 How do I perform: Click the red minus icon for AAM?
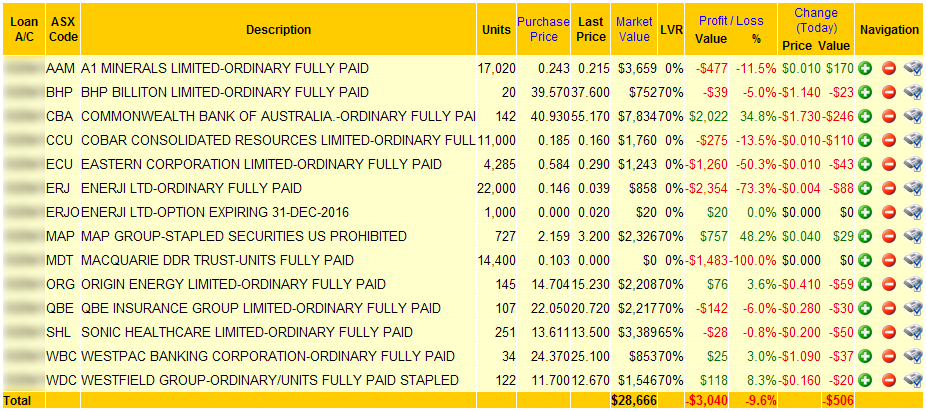click(889, 68)
